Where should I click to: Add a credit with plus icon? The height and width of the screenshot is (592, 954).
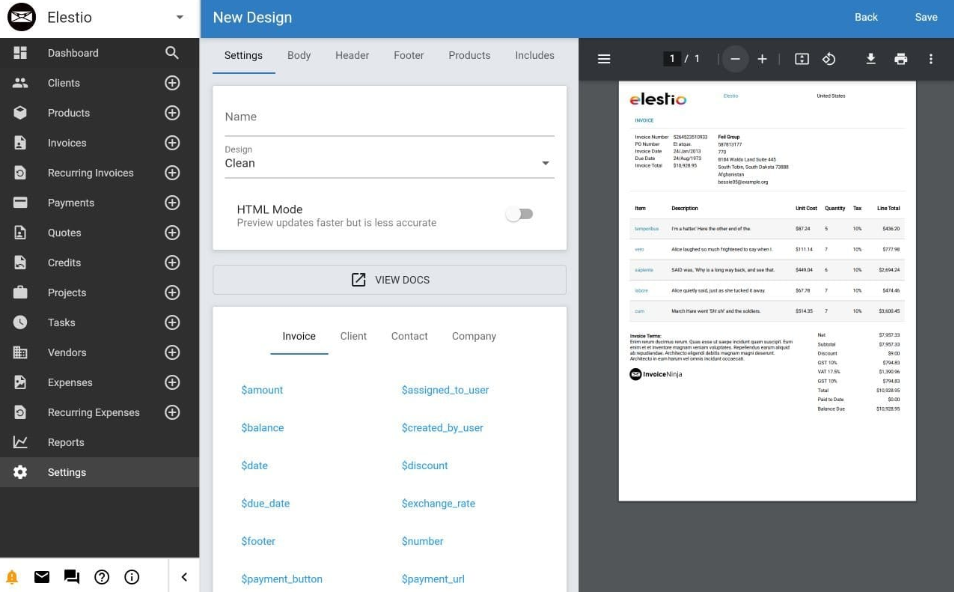(172, 262)
